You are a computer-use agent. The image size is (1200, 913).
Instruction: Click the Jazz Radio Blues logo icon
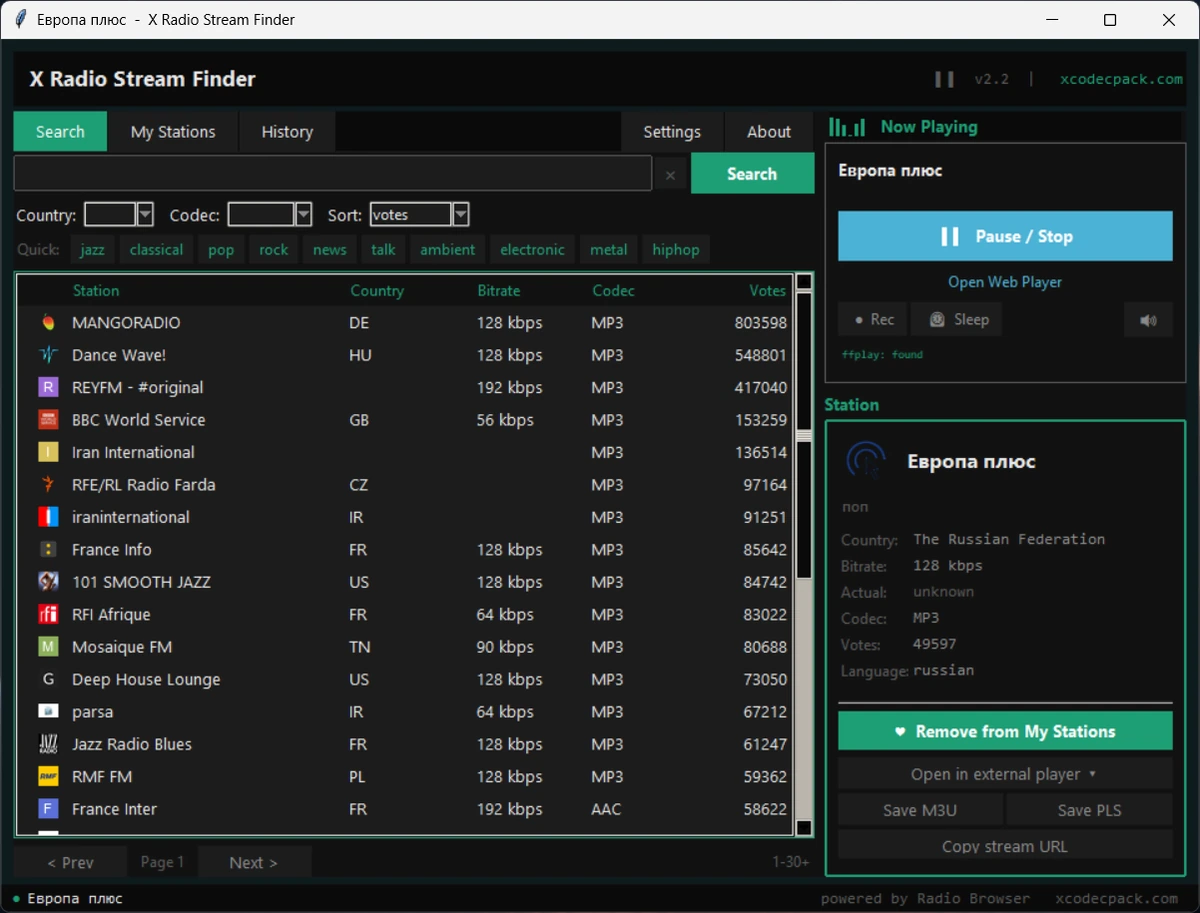tap(48, 744)
